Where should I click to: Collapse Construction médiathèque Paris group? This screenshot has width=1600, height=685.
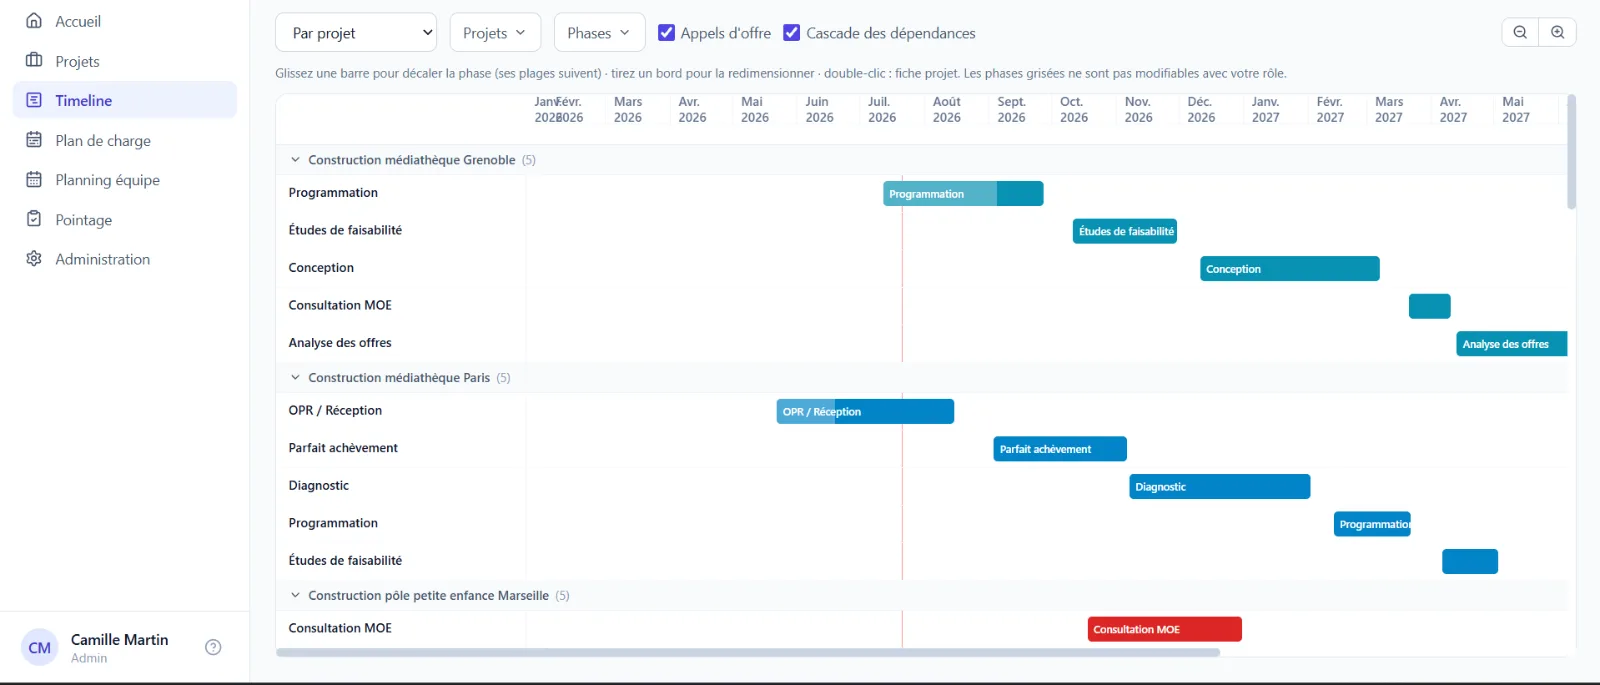[x=295, y=377]
